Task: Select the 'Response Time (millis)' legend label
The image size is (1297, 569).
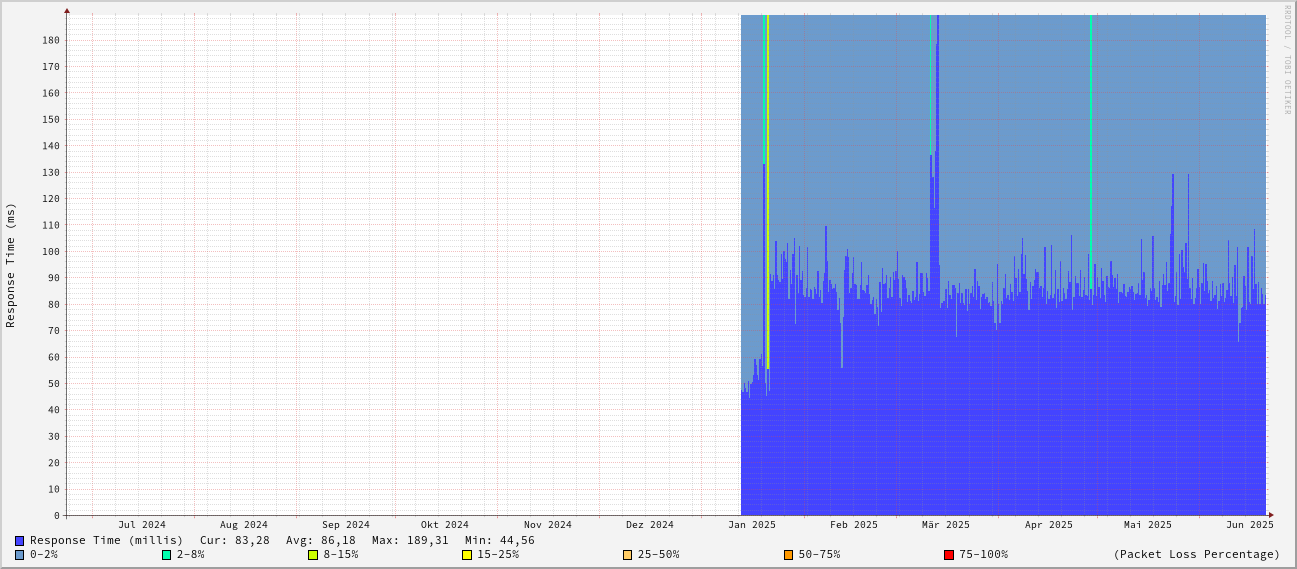Action: click(x=107, y=541)
